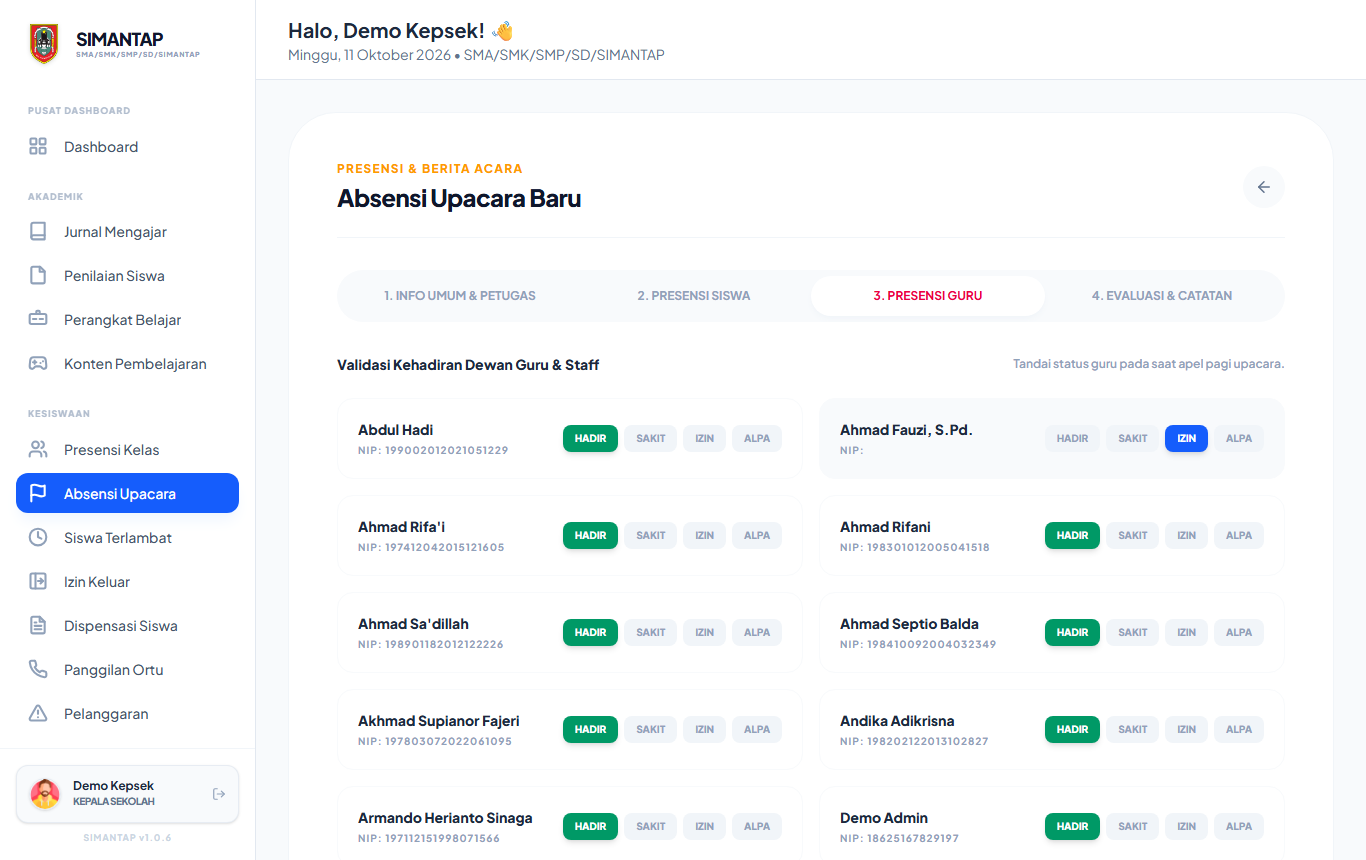Click the Pelanggaran warning triangle icon
The image size is (1366, 860).
pyautogui.click(x=38, y=714)
